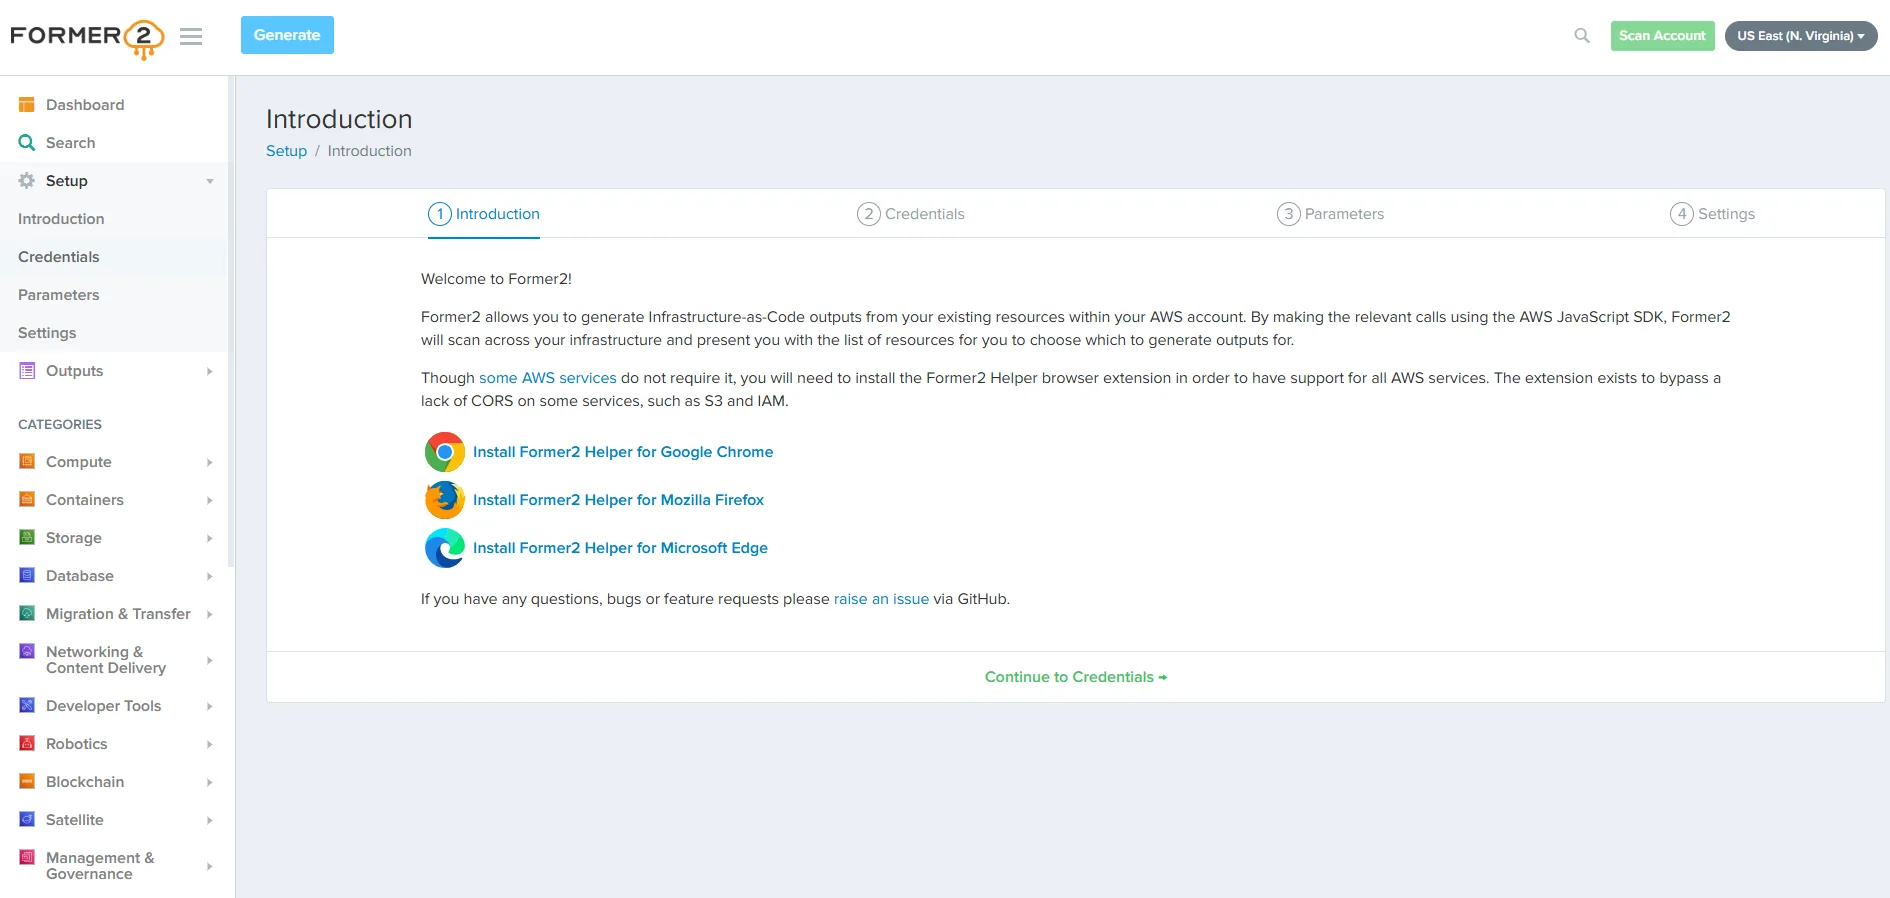Open Parameters in the sidebar
This screenshot has width=1890, height=898.
pyautogui.click(x=59, y=295)
